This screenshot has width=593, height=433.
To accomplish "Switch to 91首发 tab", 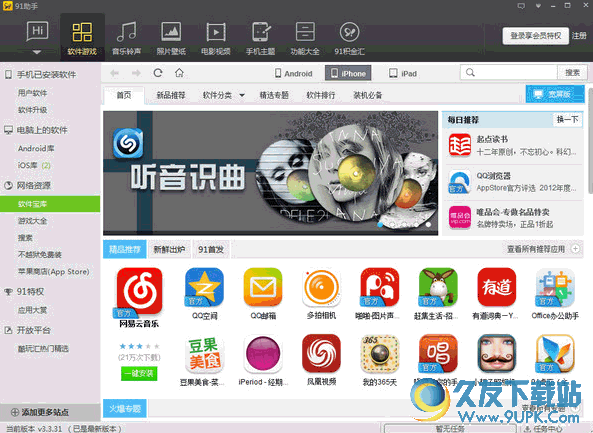I will tap(211, 250).
